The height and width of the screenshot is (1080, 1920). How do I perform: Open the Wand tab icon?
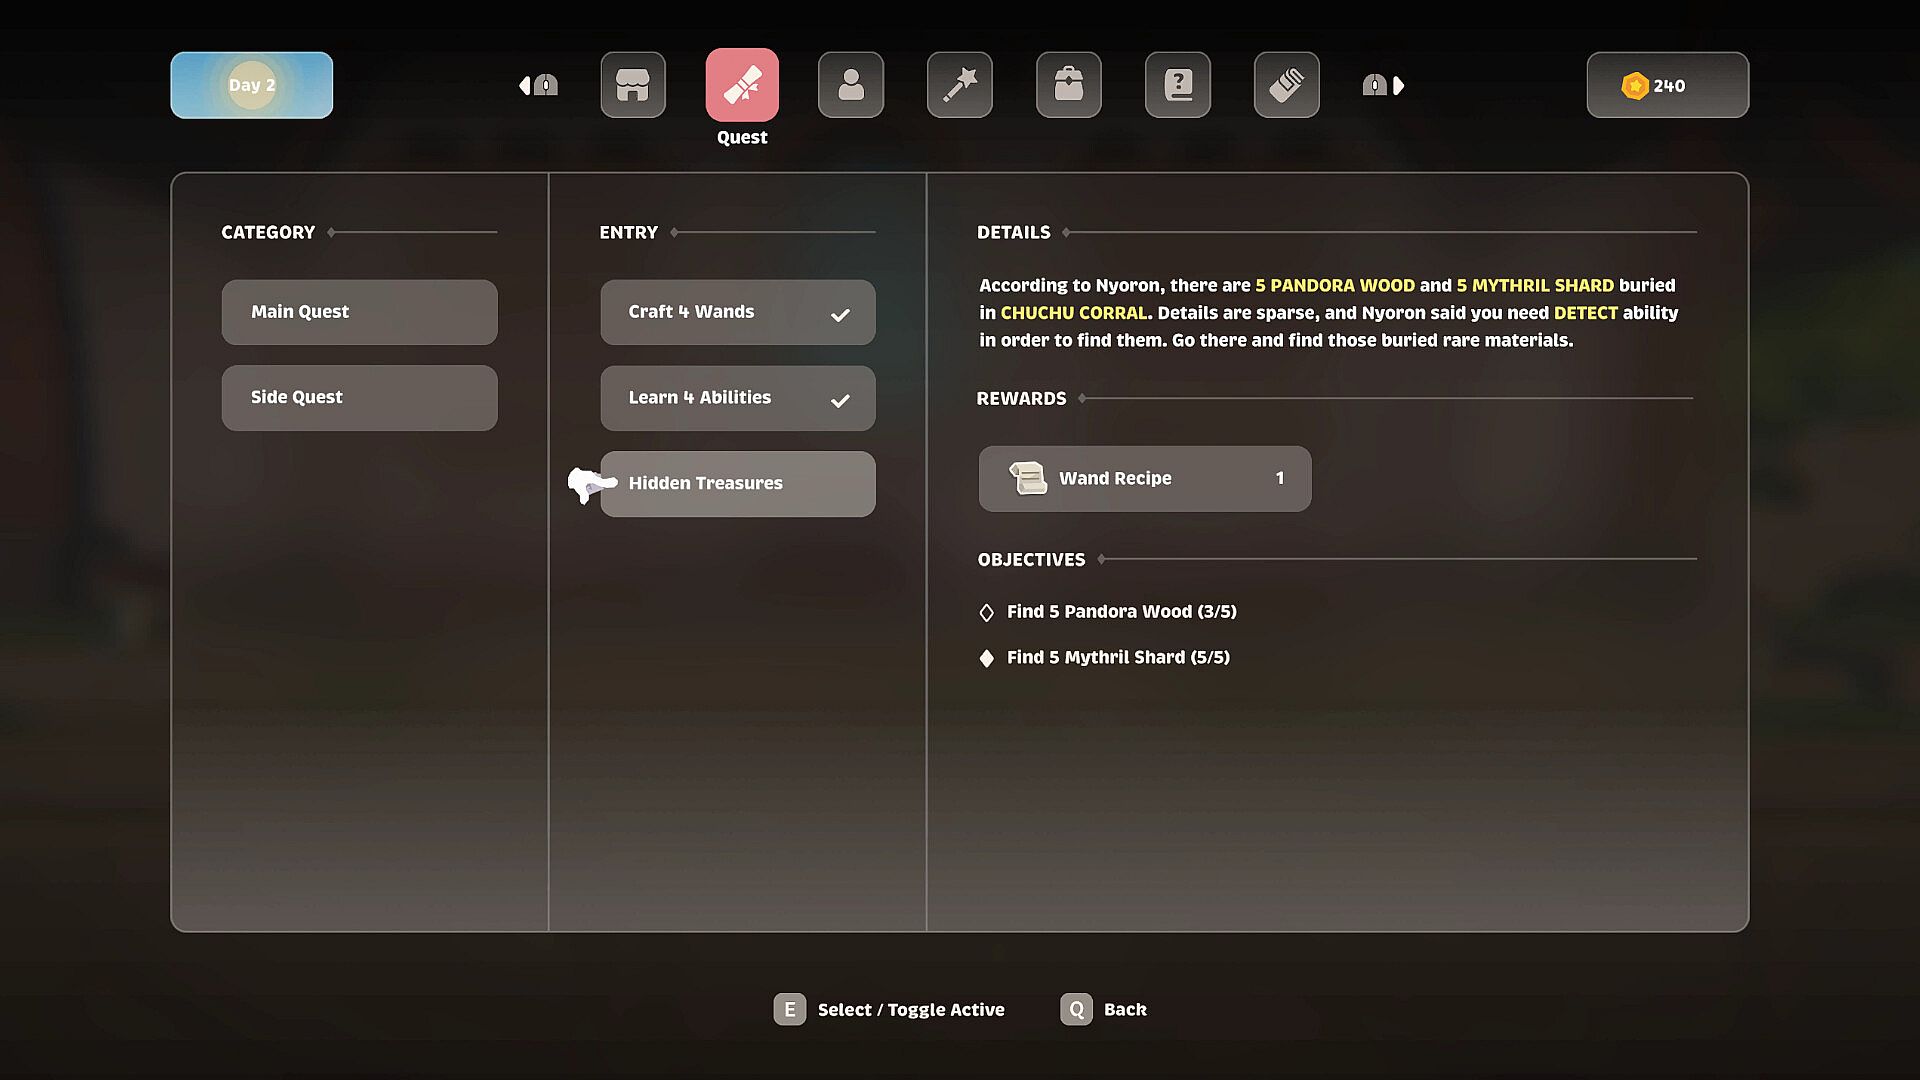(x=959, y=85)
